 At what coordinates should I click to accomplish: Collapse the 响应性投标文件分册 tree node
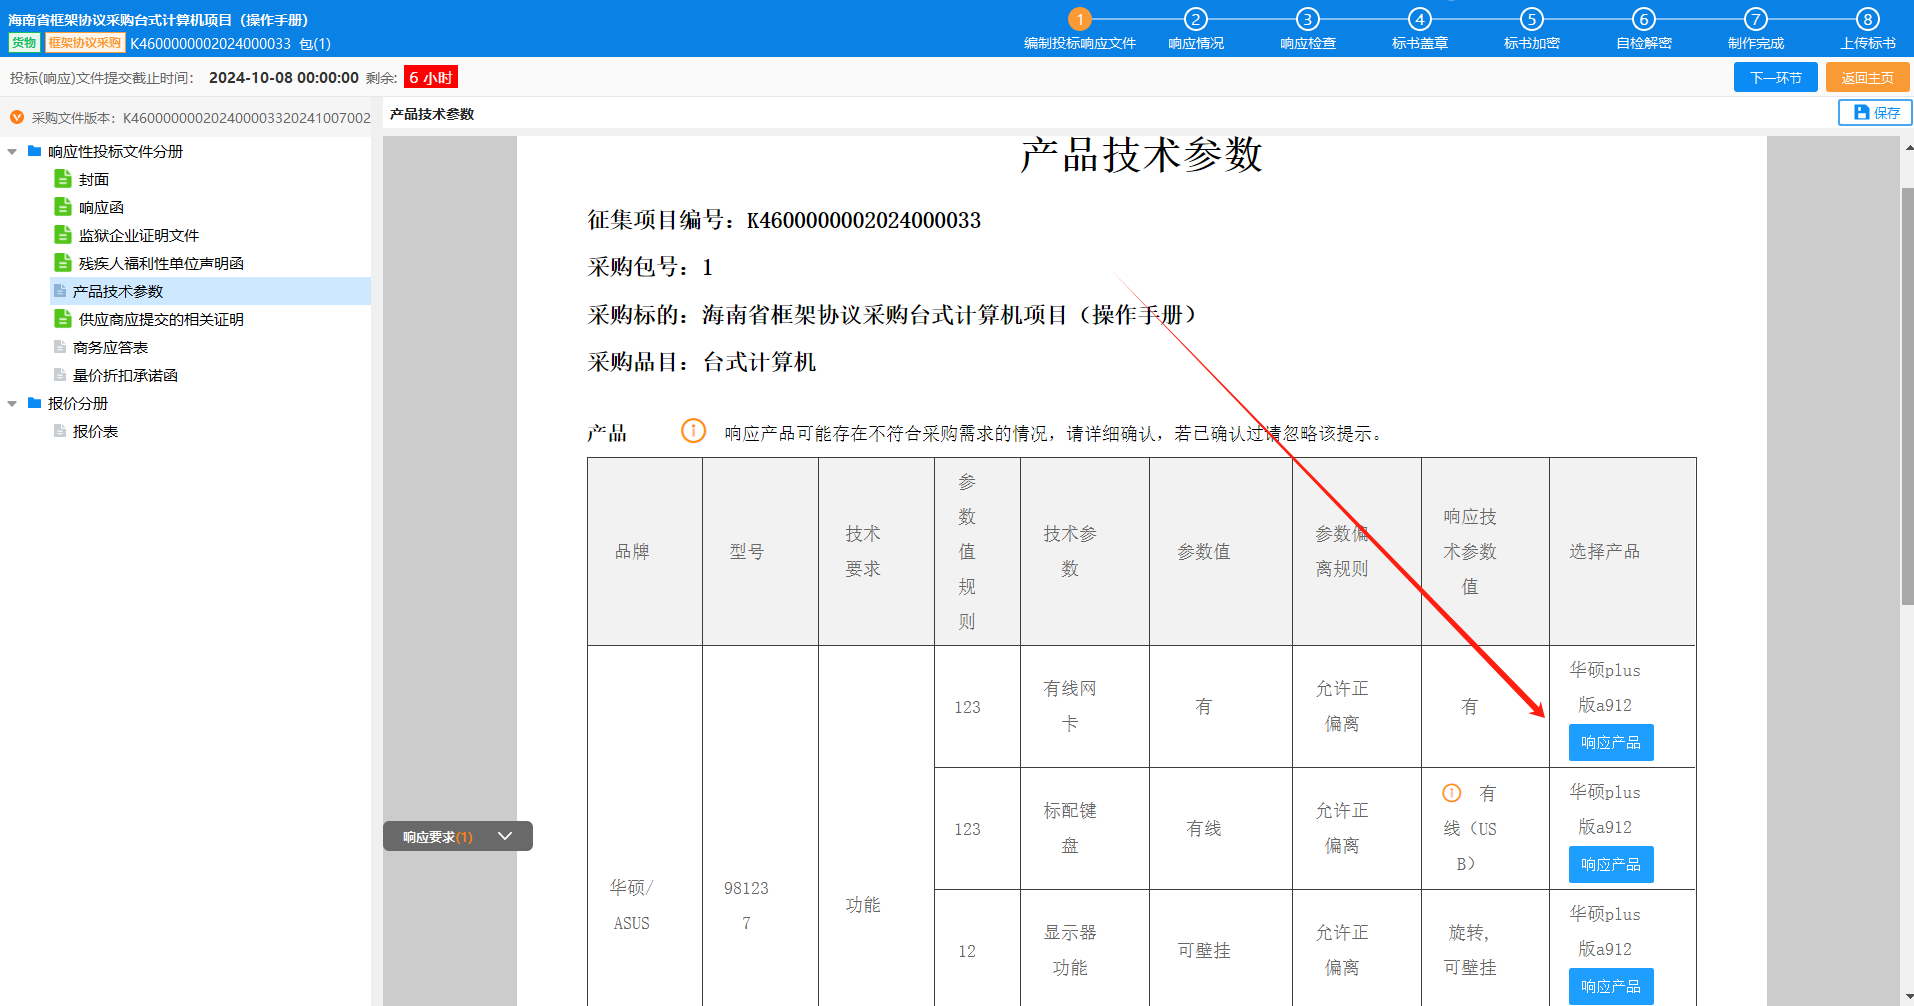coord(12,152)
